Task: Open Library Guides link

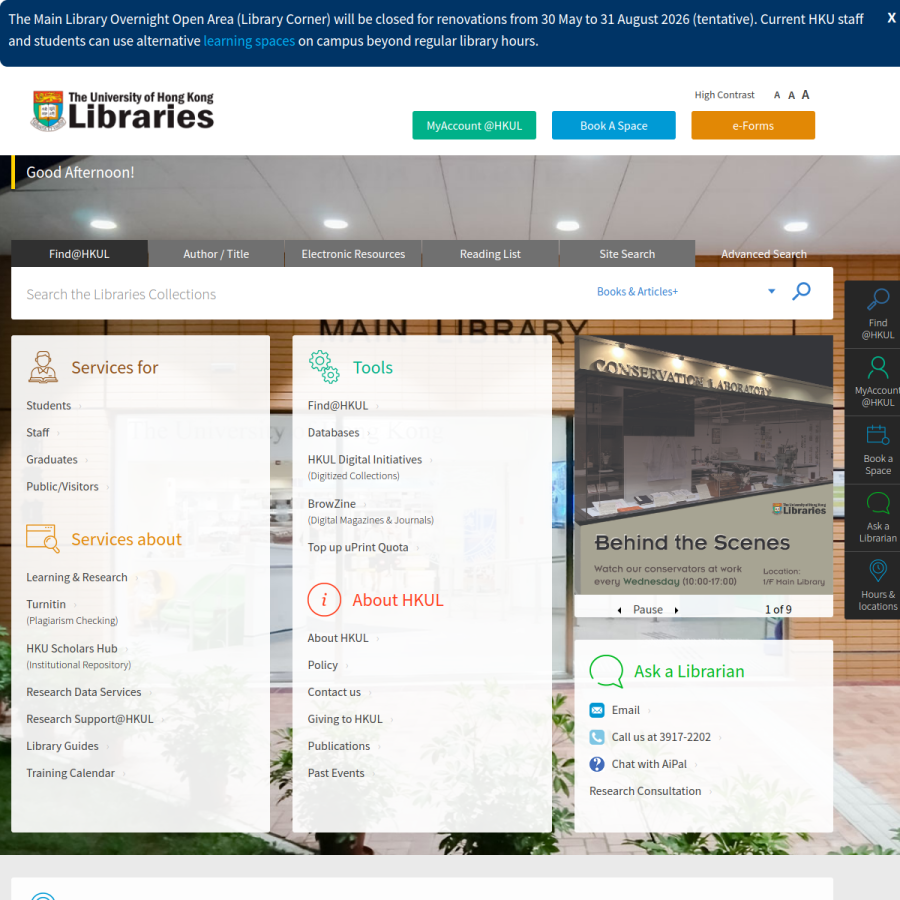Action: (63, 746)
